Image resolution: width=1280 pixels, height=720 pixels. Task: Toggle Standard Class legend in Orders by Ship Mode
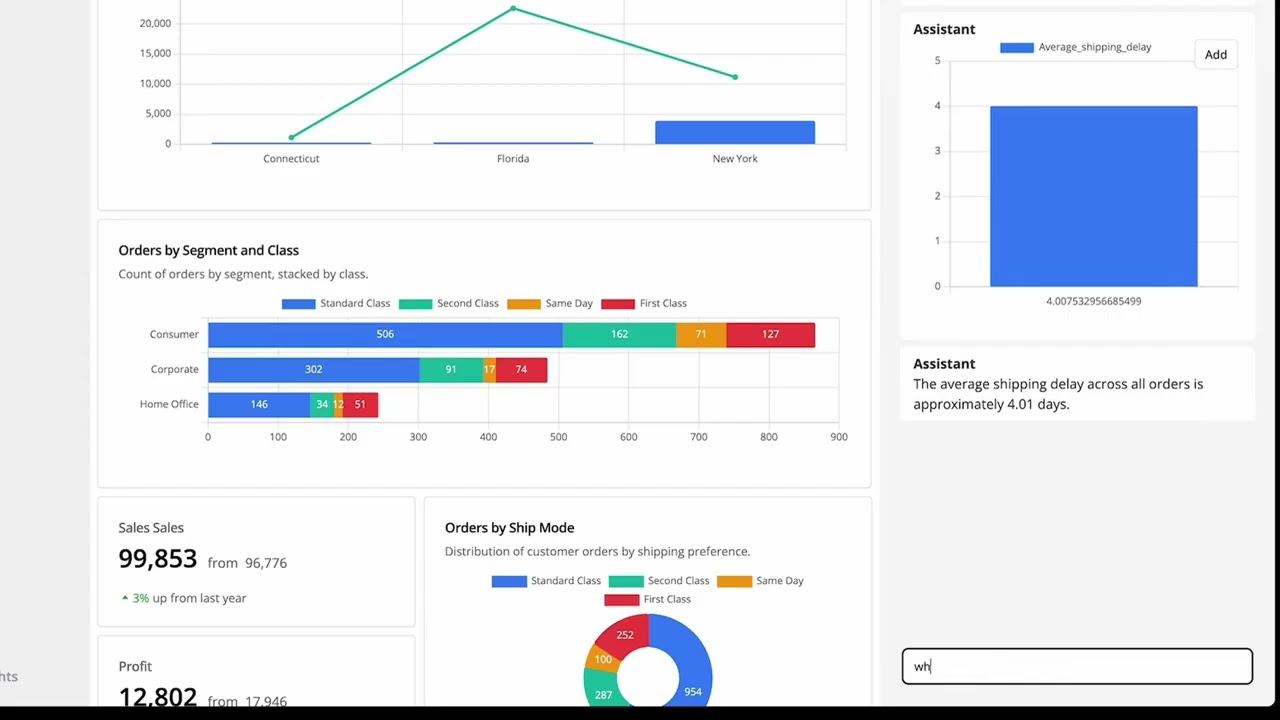[x=546, y=581]
